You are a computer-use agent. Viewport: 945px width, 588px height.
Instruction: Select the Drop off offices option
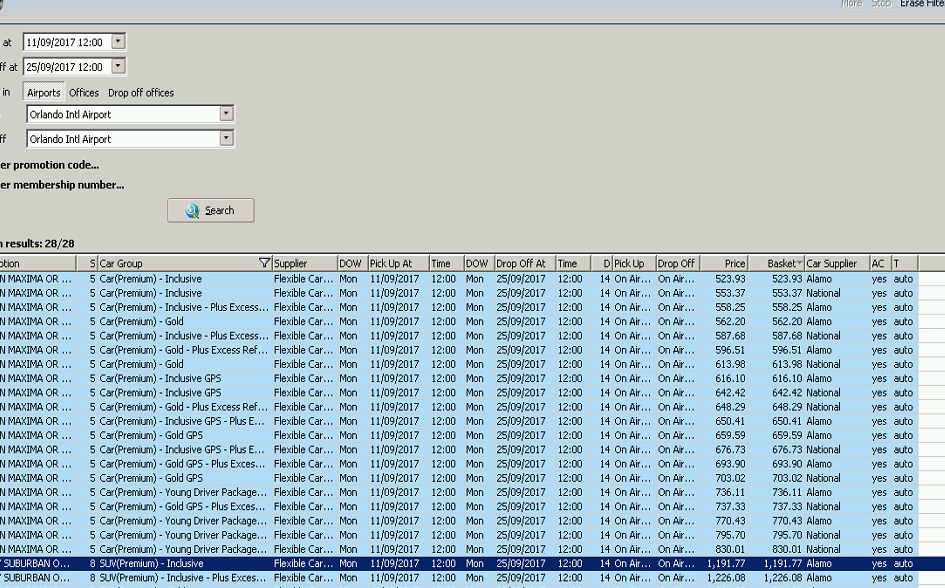(141, 93)
